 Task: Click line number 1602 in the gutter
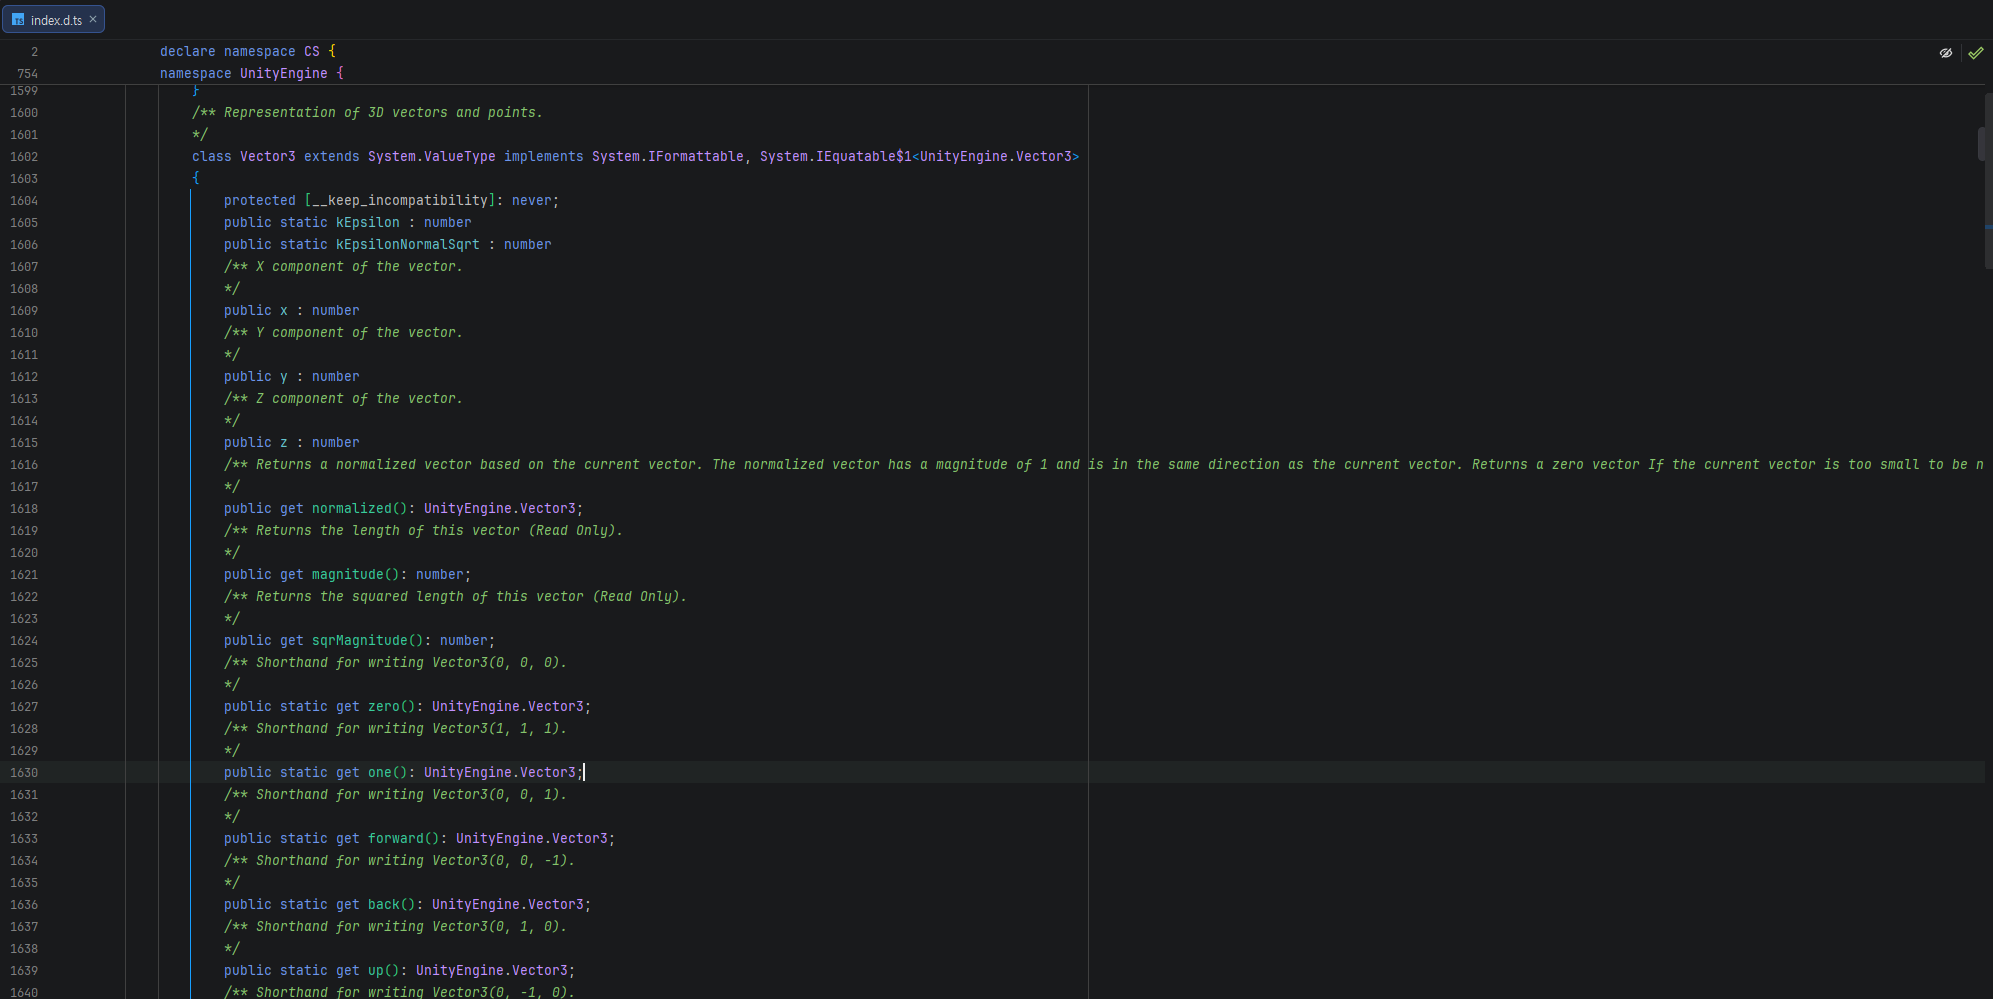24,157
